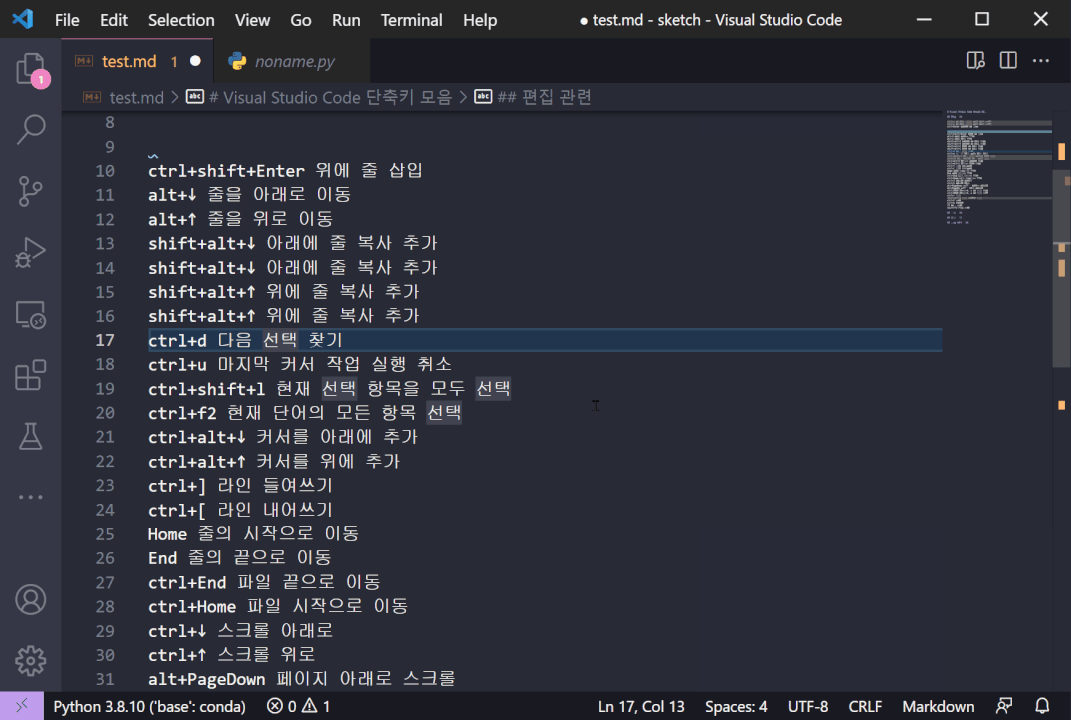Open the Remote Explorer view

31,315
